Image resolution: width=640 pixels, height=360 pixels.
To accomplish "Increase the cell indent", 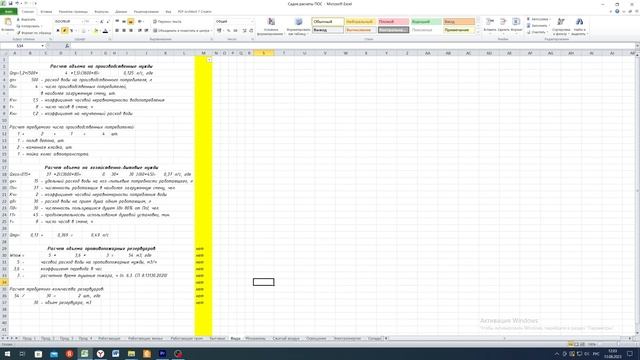I will coord(146,31).
